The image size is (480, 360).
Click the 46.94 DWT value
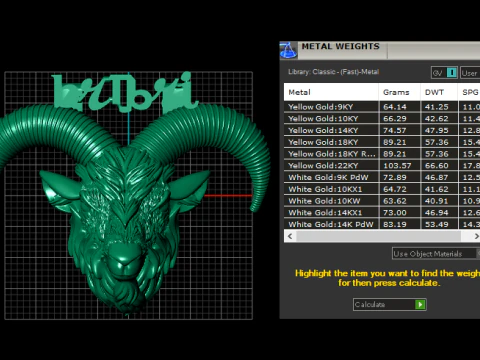point(437,213)
